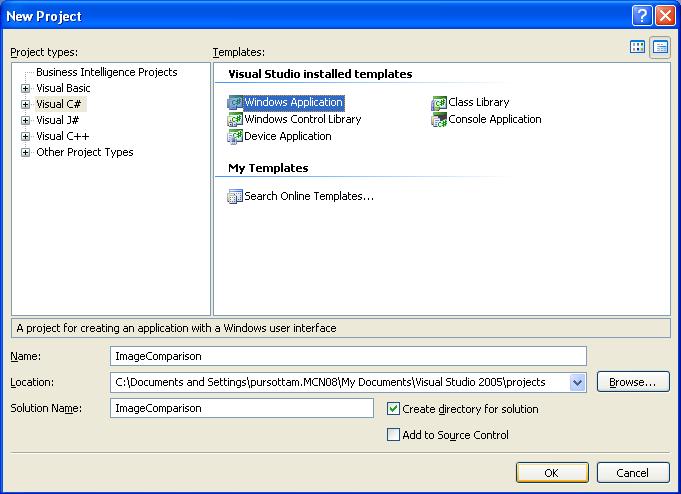Select the Windows Application template icon

(x=235, y=103)
